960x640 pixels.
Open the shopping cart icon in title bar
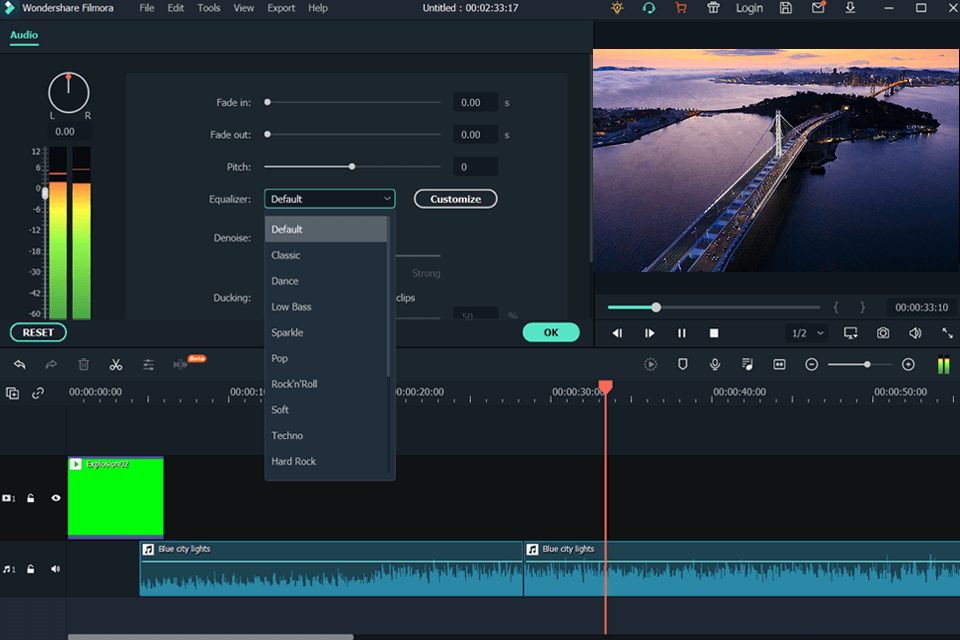[681, 8]
